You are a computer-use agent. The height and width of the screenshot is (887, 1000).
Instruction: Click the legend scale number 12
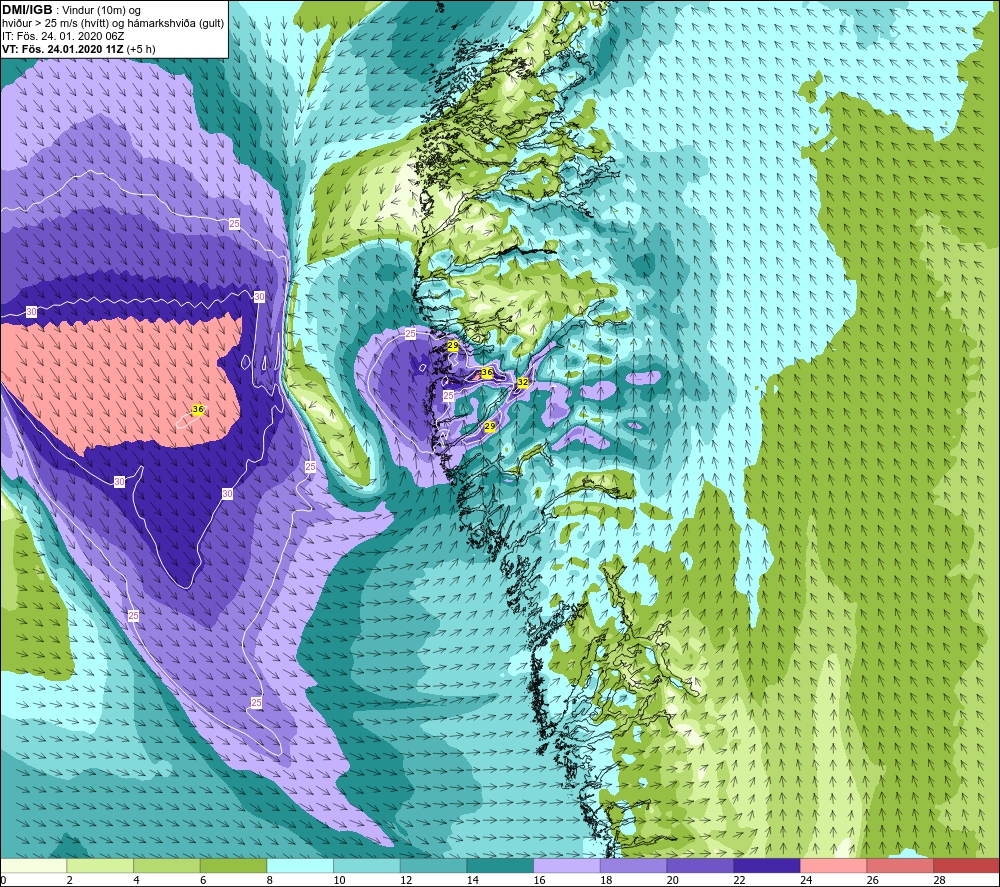406,880
